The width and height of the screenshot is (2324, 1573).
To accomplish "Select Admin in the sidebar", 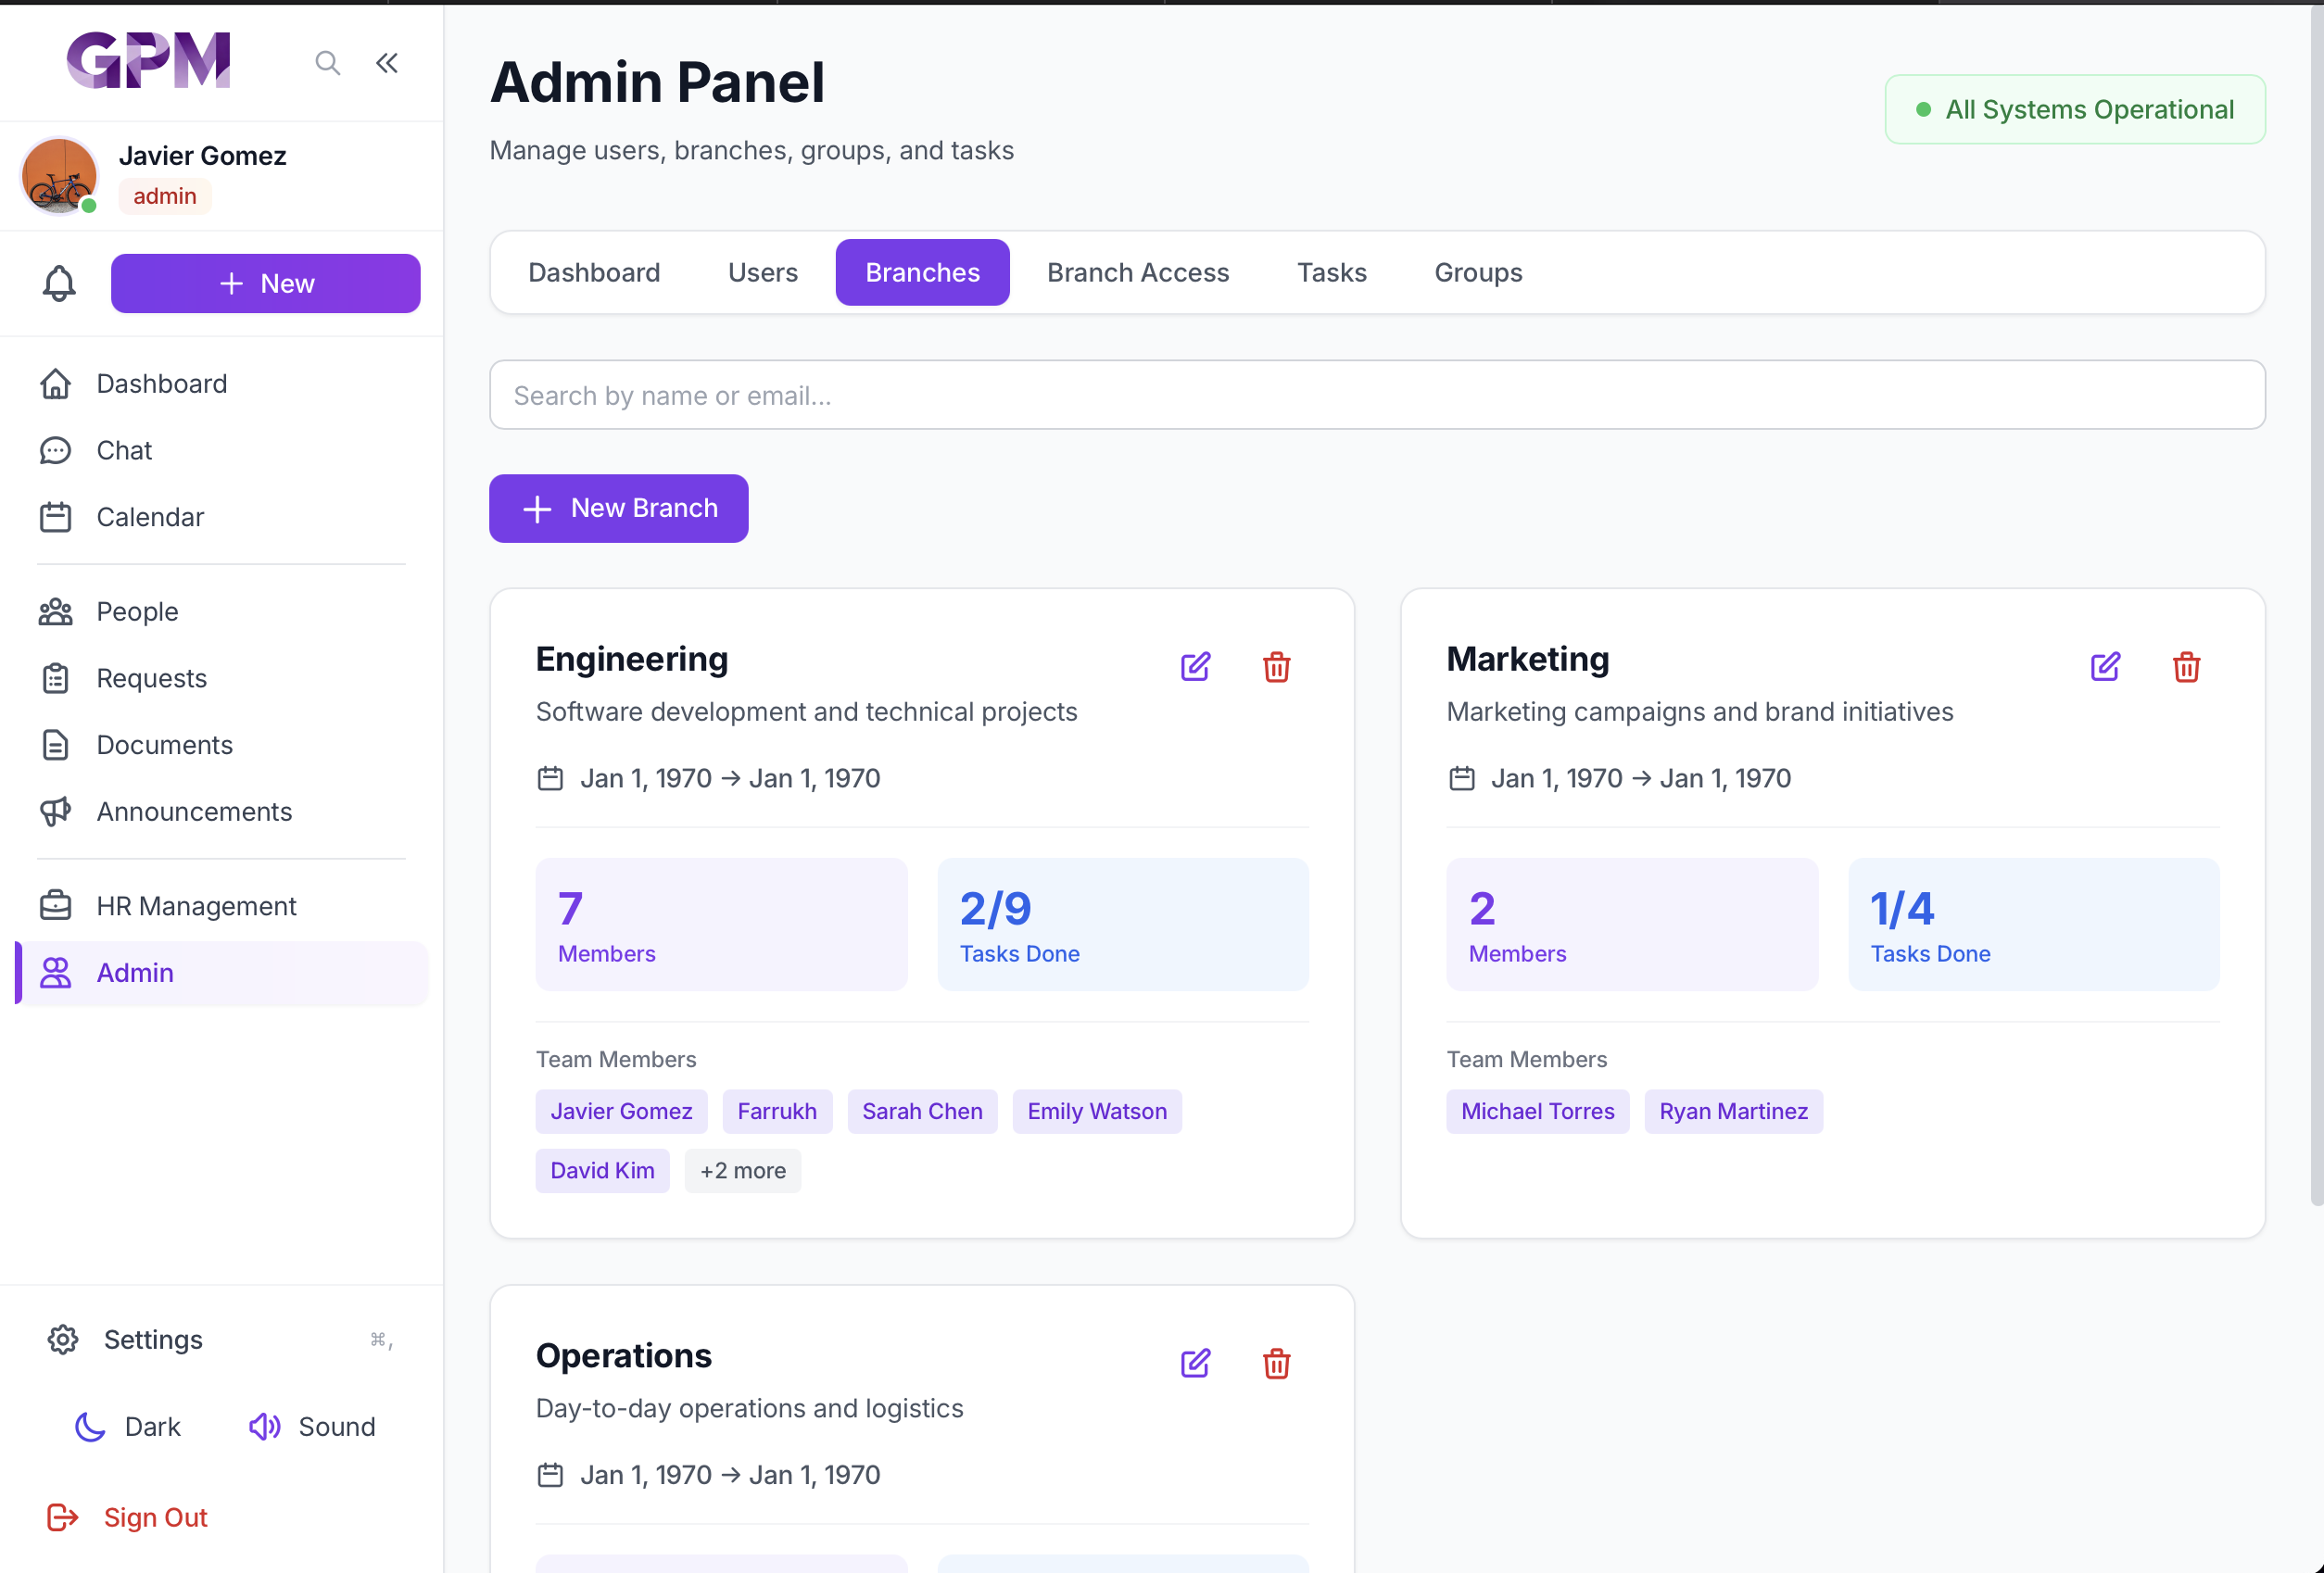I will pos(222,973).
